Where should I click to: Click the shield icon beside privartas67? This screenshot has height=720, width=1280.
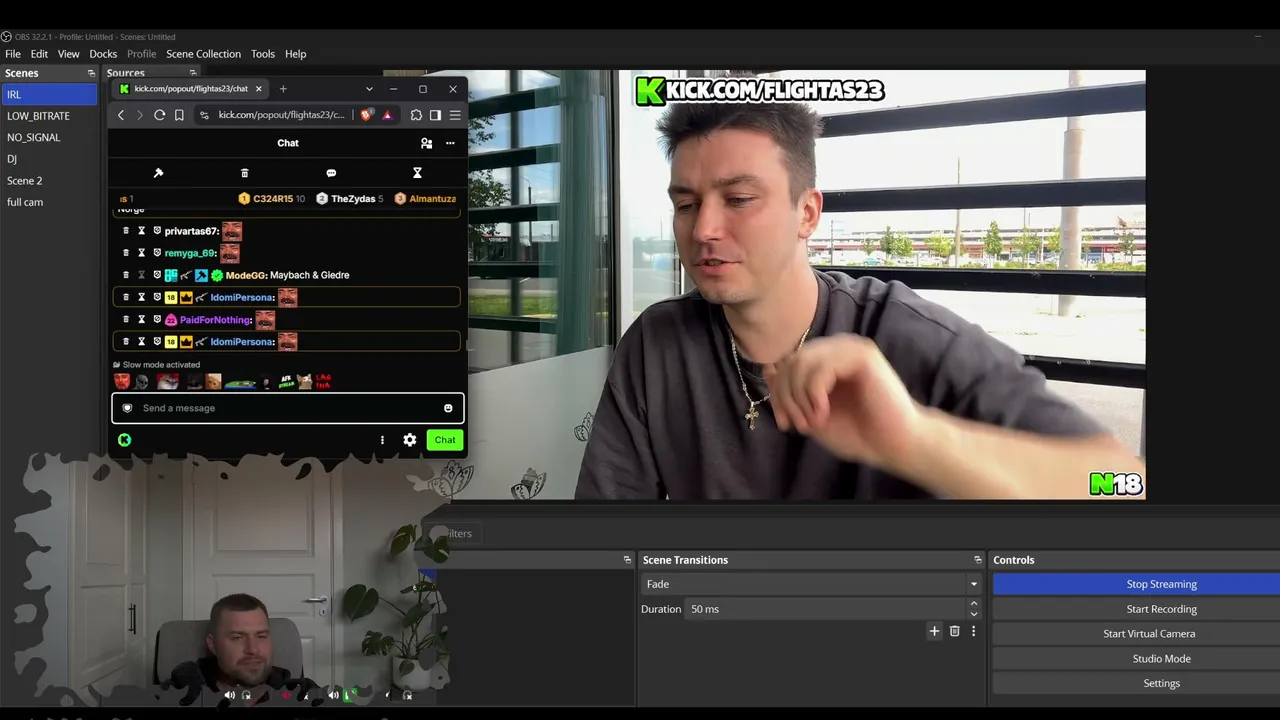coord(157,231)
